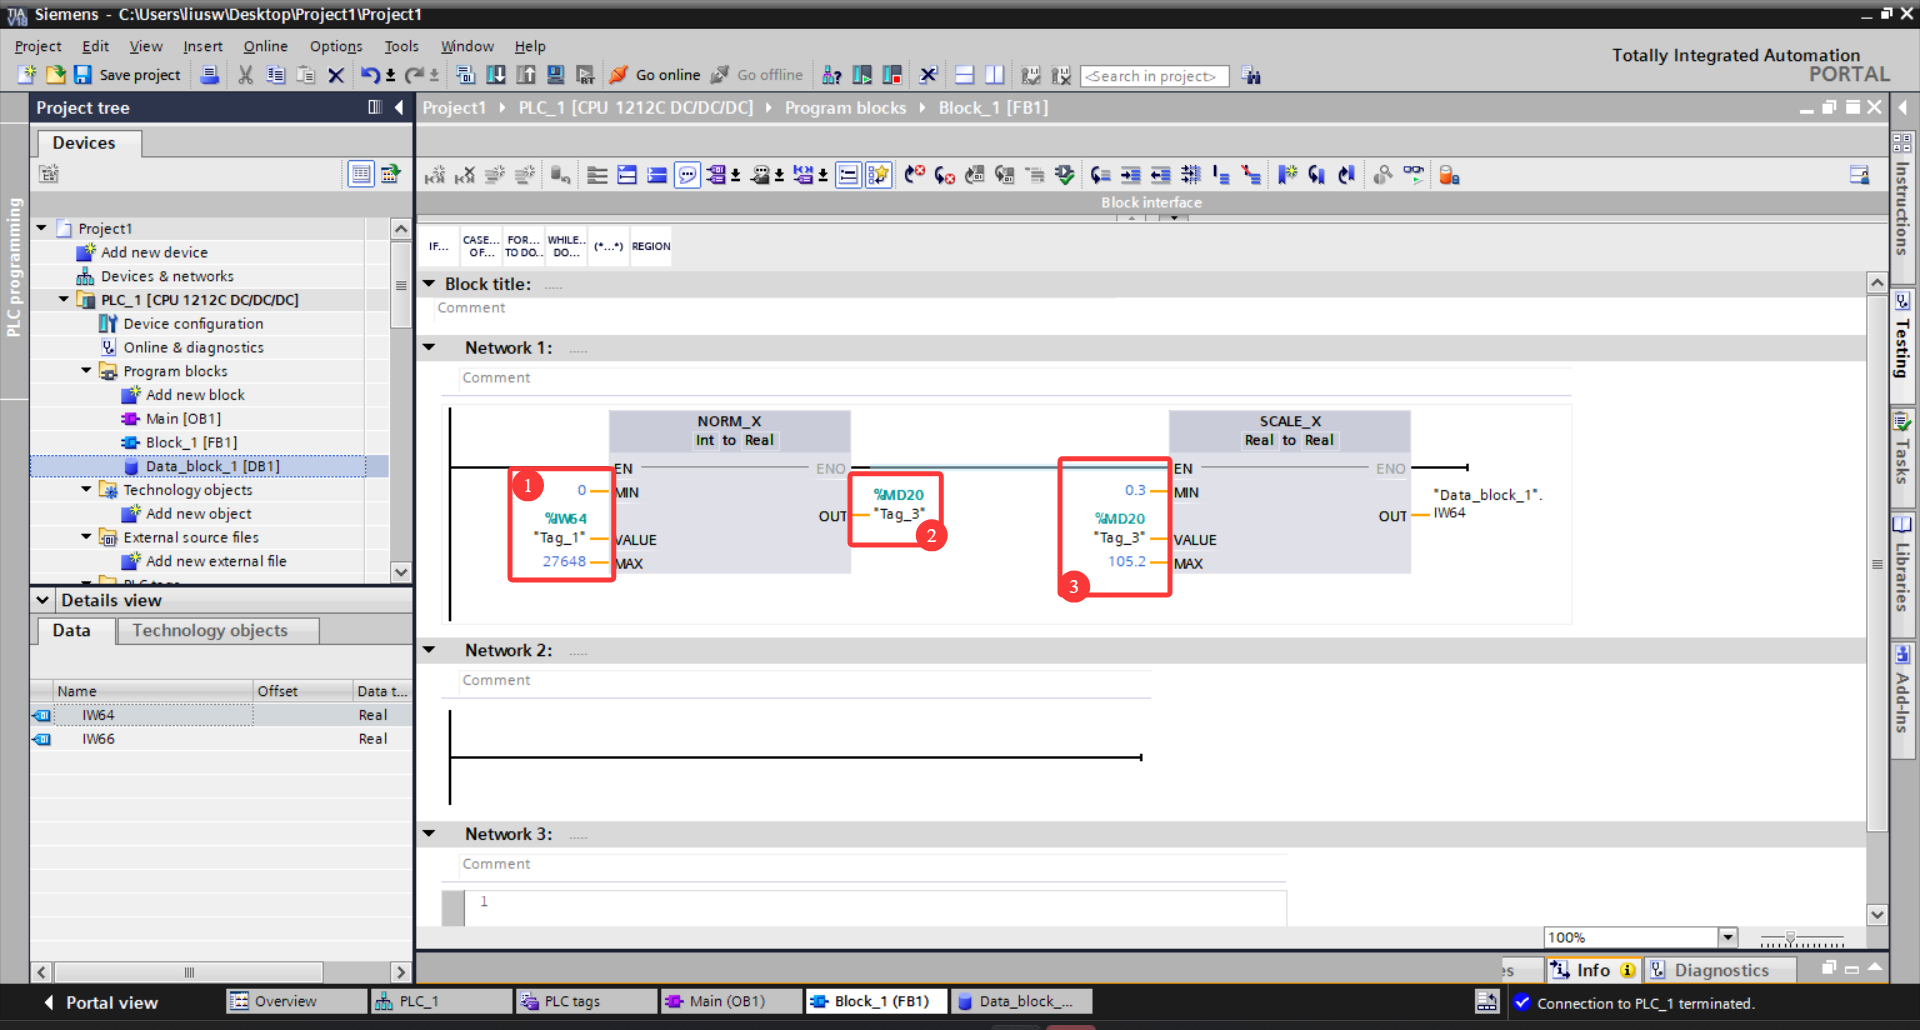Open the Options menu
This screenshot has height=1030, width=1920.
click(336, 46)
